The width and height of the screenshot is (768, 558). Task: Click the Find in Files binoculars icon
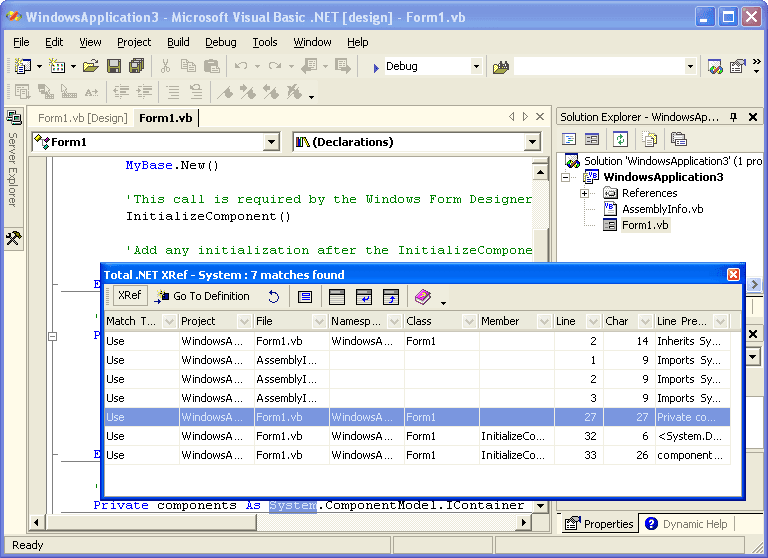tap(501, 67)
